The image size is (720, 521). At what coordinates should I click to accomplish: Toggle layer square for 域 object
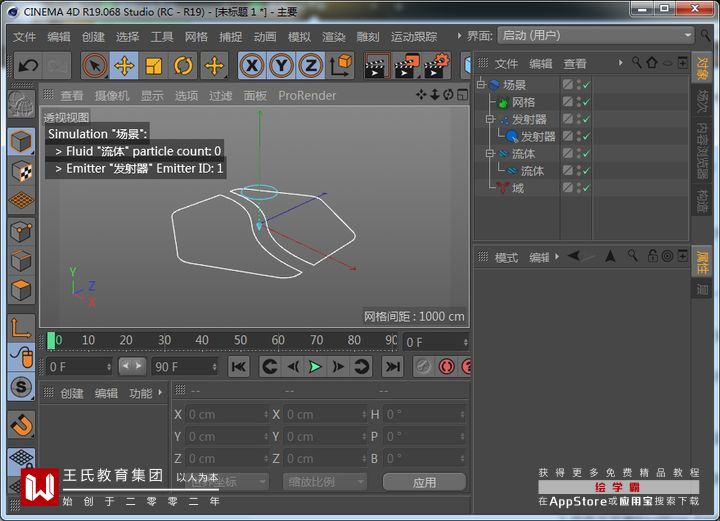point(568,187)
